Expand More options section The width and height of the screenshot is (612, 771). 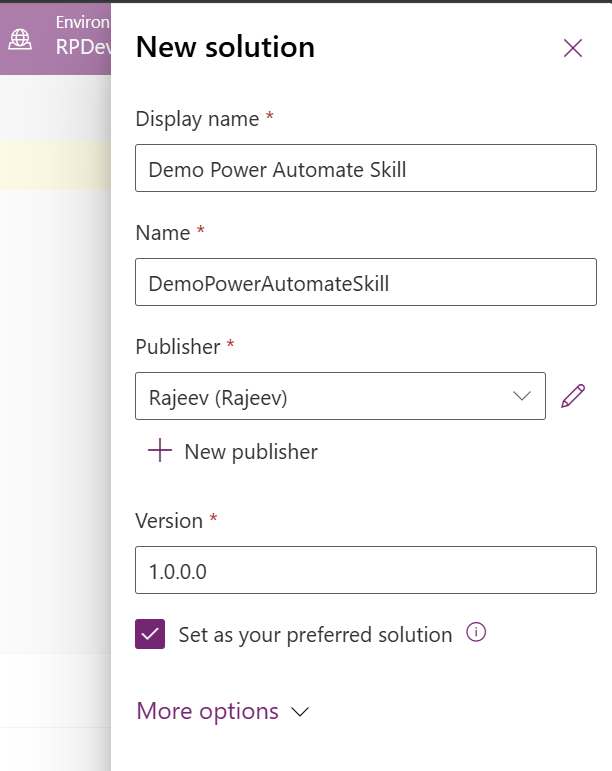[x=223, y=711]
